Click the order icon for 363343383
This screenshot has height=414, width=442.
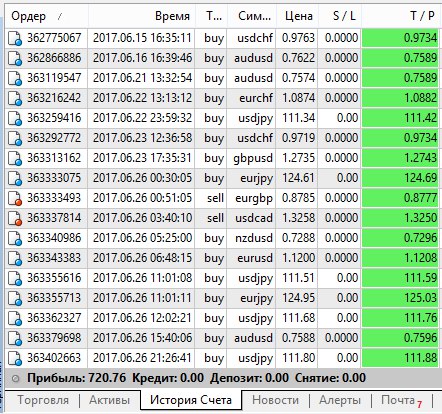(15, 258)
